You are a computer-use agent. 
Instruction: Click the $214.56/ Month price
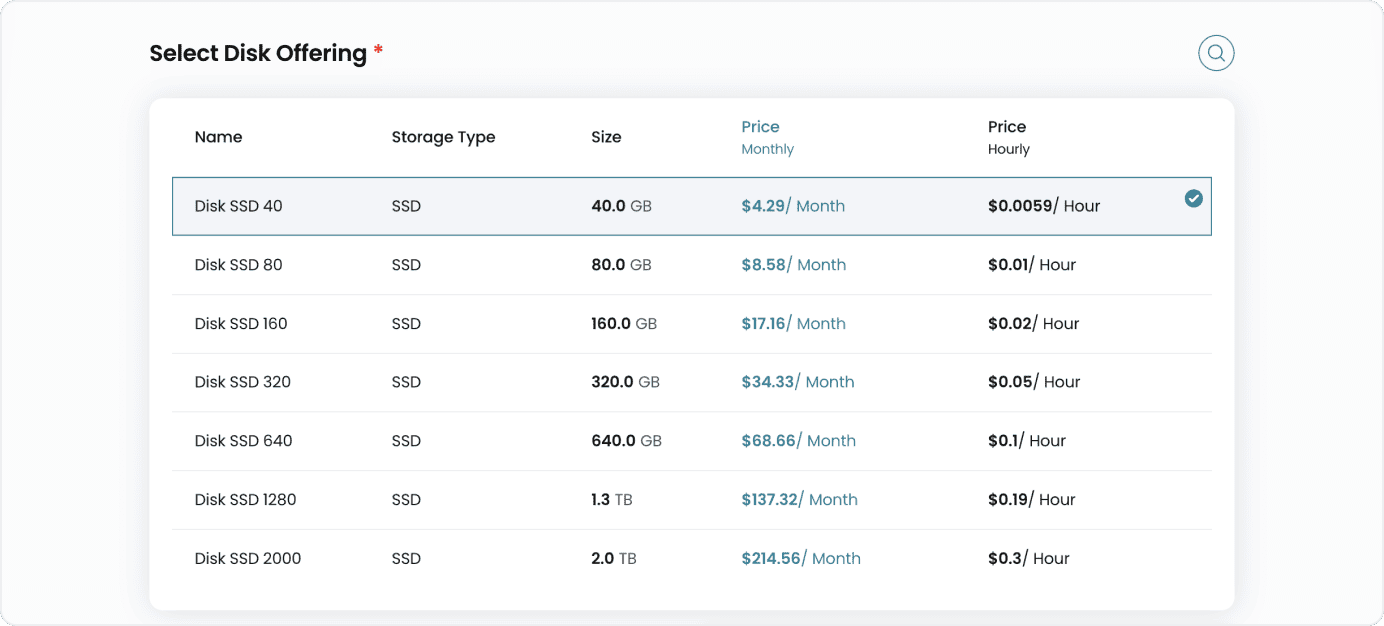(x=800, y=559)
